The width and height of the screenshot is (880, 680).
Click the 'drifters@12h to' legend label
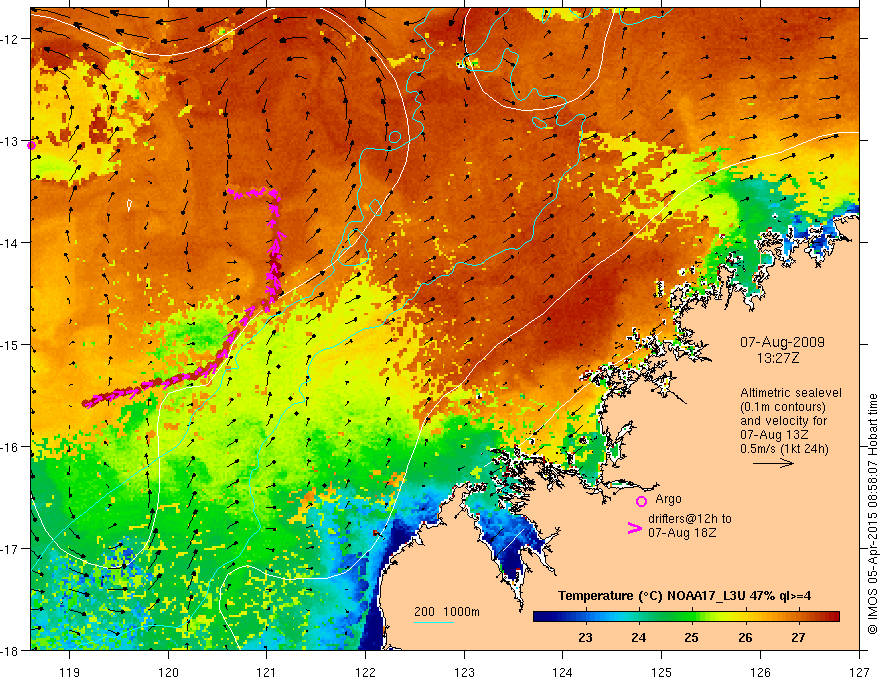click(690, 519)
